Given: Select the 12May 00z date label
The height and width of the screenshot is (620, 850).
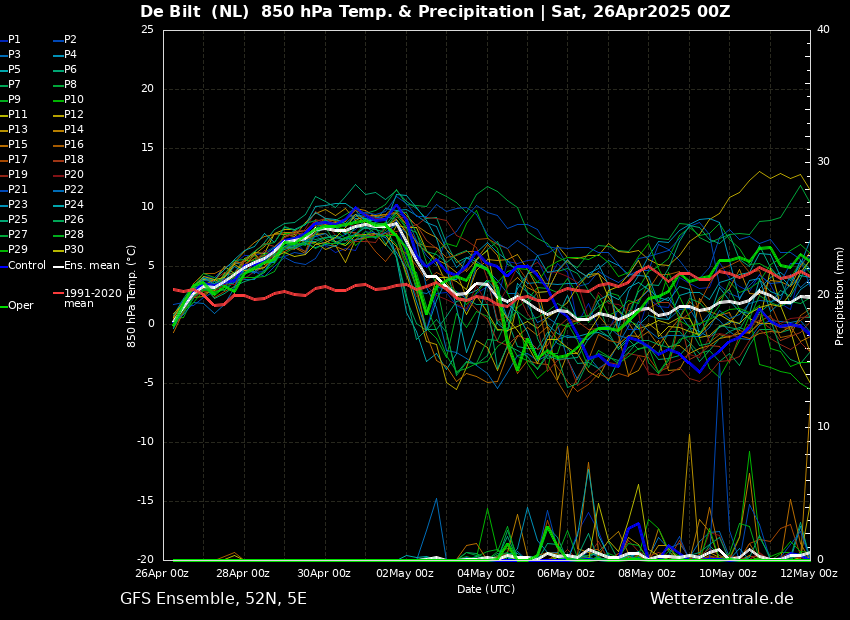Looking at the screenshot, I should 810,573.
